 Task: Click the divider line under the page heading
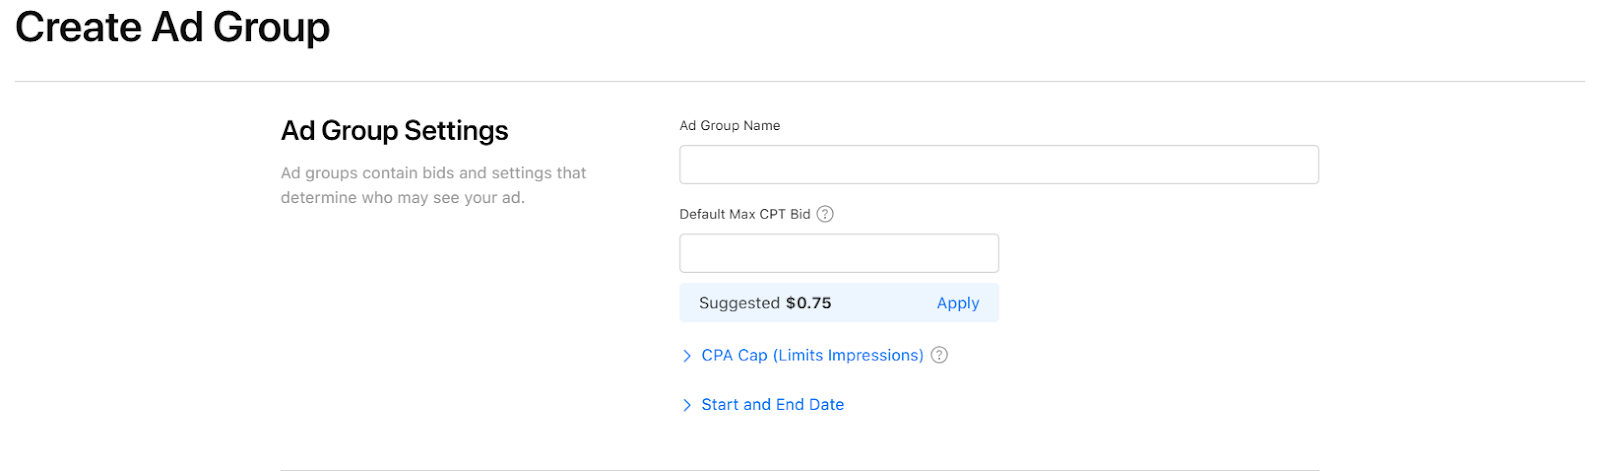(x=800, y=81)
